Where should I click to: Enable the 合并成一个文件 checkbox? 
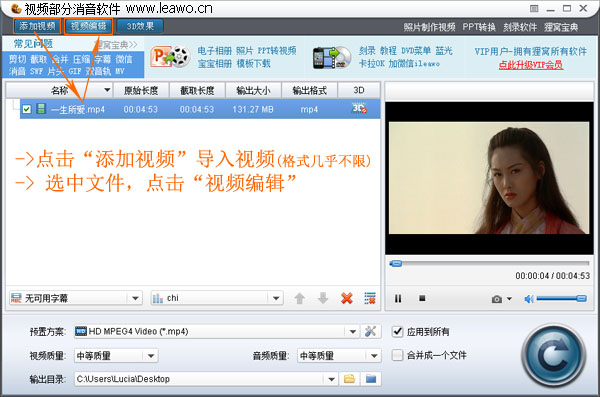pyautogui.click(x=398, y=355)
